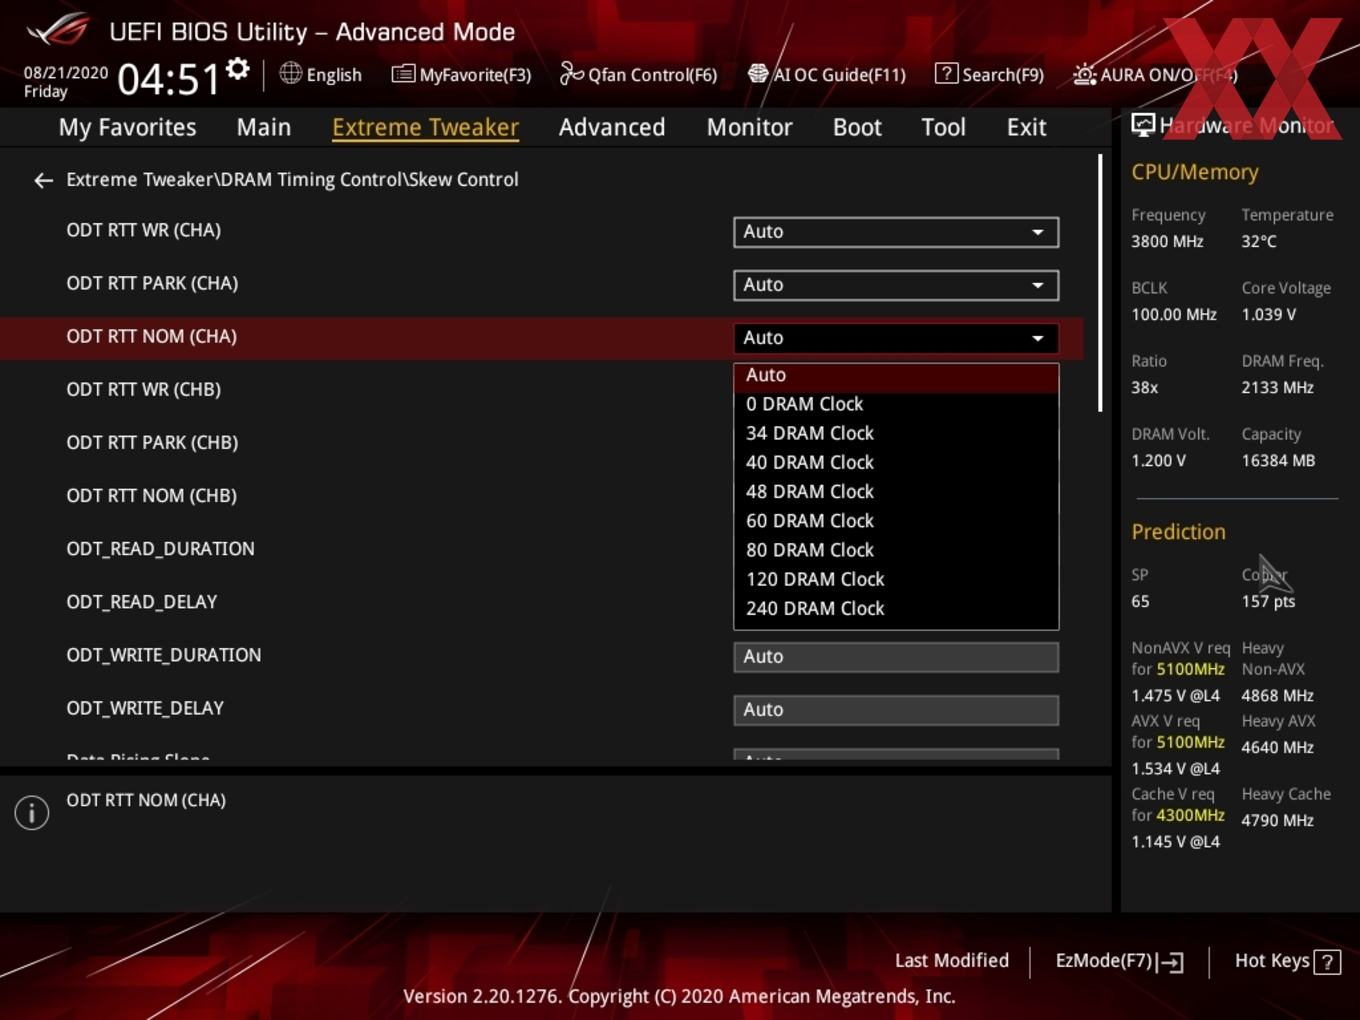Click the Skew Control breadcrumb path

(x=292, y=180)
